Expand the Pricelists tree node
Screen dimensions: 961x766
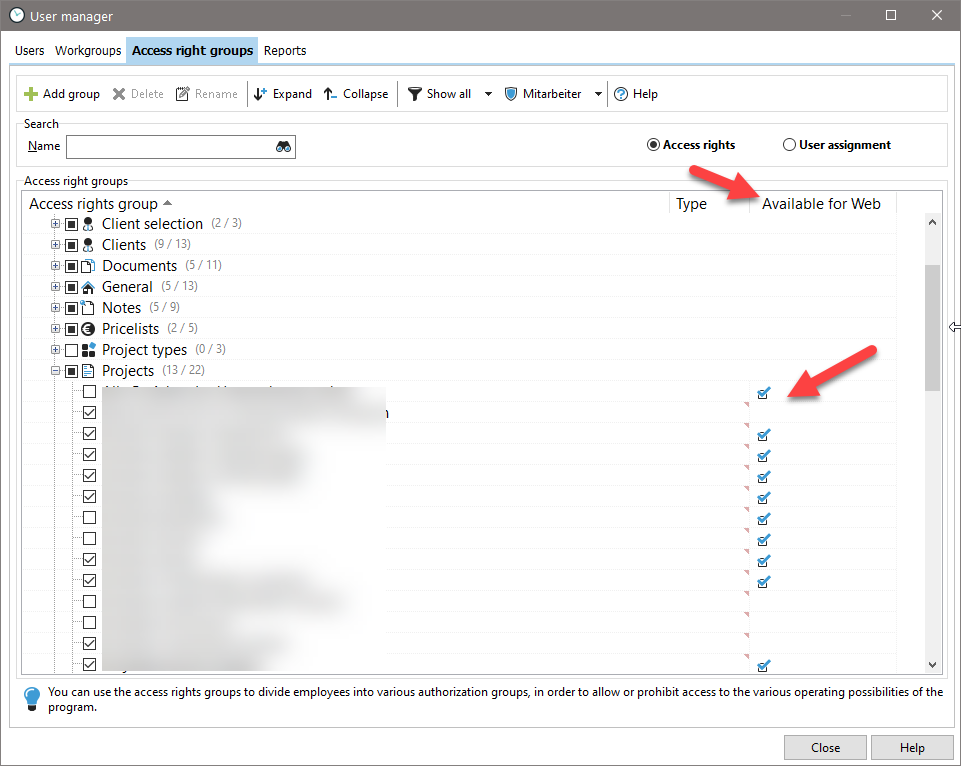[x=56, y=329]
